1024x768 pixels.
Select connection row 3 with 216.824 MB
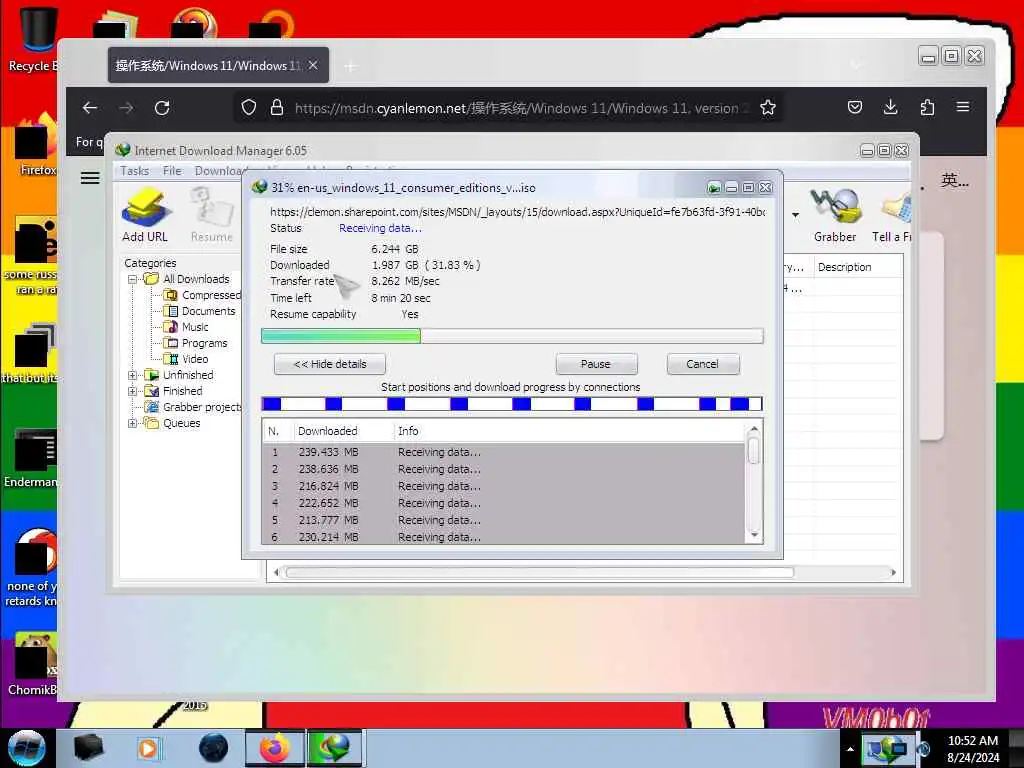click(503, 486)
